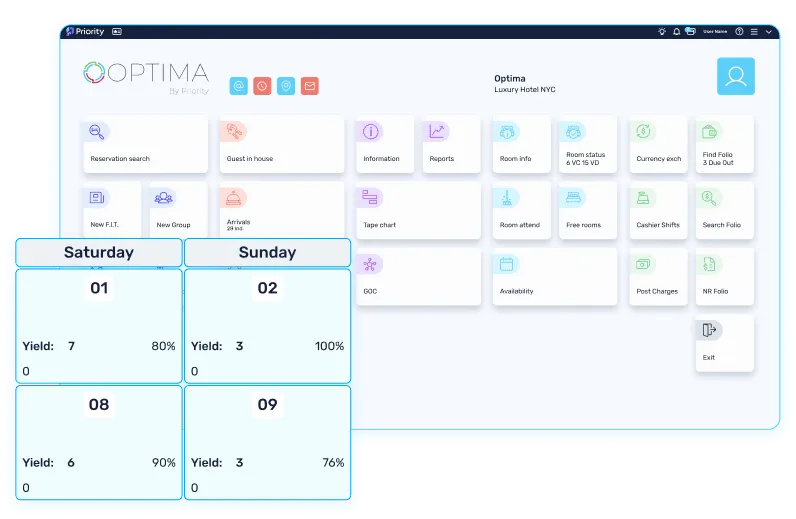Click the 'Luxury Hotel NYC' subtitle text
This screenshot has height=519, width=796.
[525, 89]
